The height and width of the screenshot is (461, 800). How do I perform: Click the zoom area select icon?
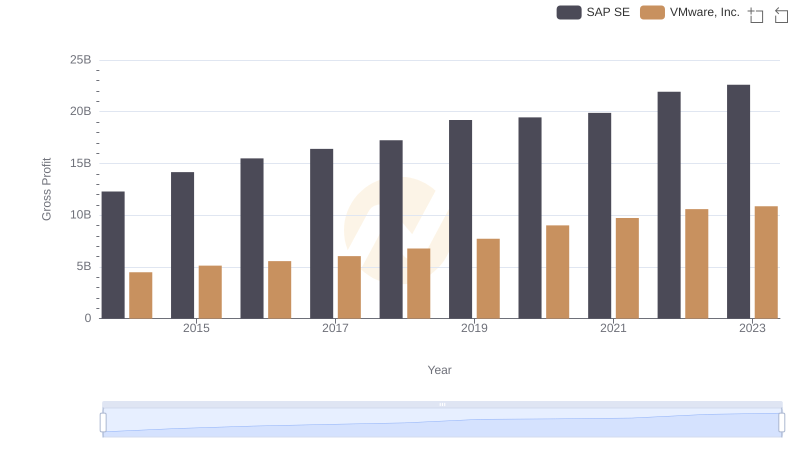(x=756, y=15)
